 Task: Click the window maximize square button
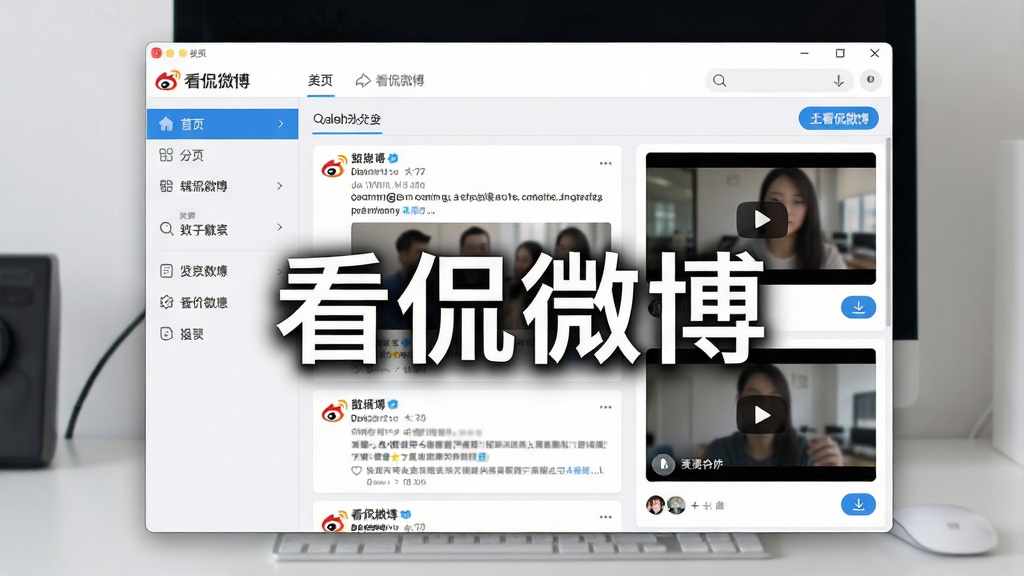[x=840, y=53]
